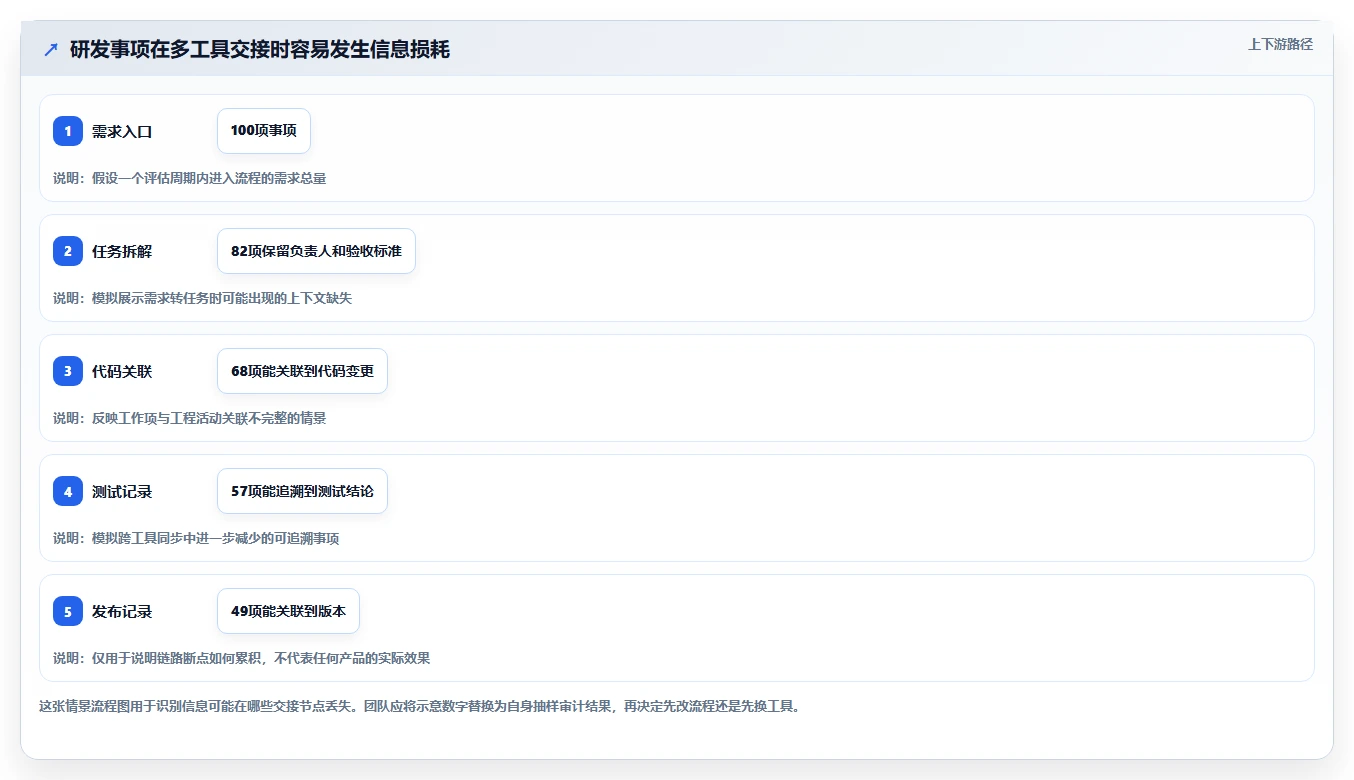The height and width of the screenshot is (780, 1354).
Task: Click the step 3 number badge
Action: [x=68, y=371]
